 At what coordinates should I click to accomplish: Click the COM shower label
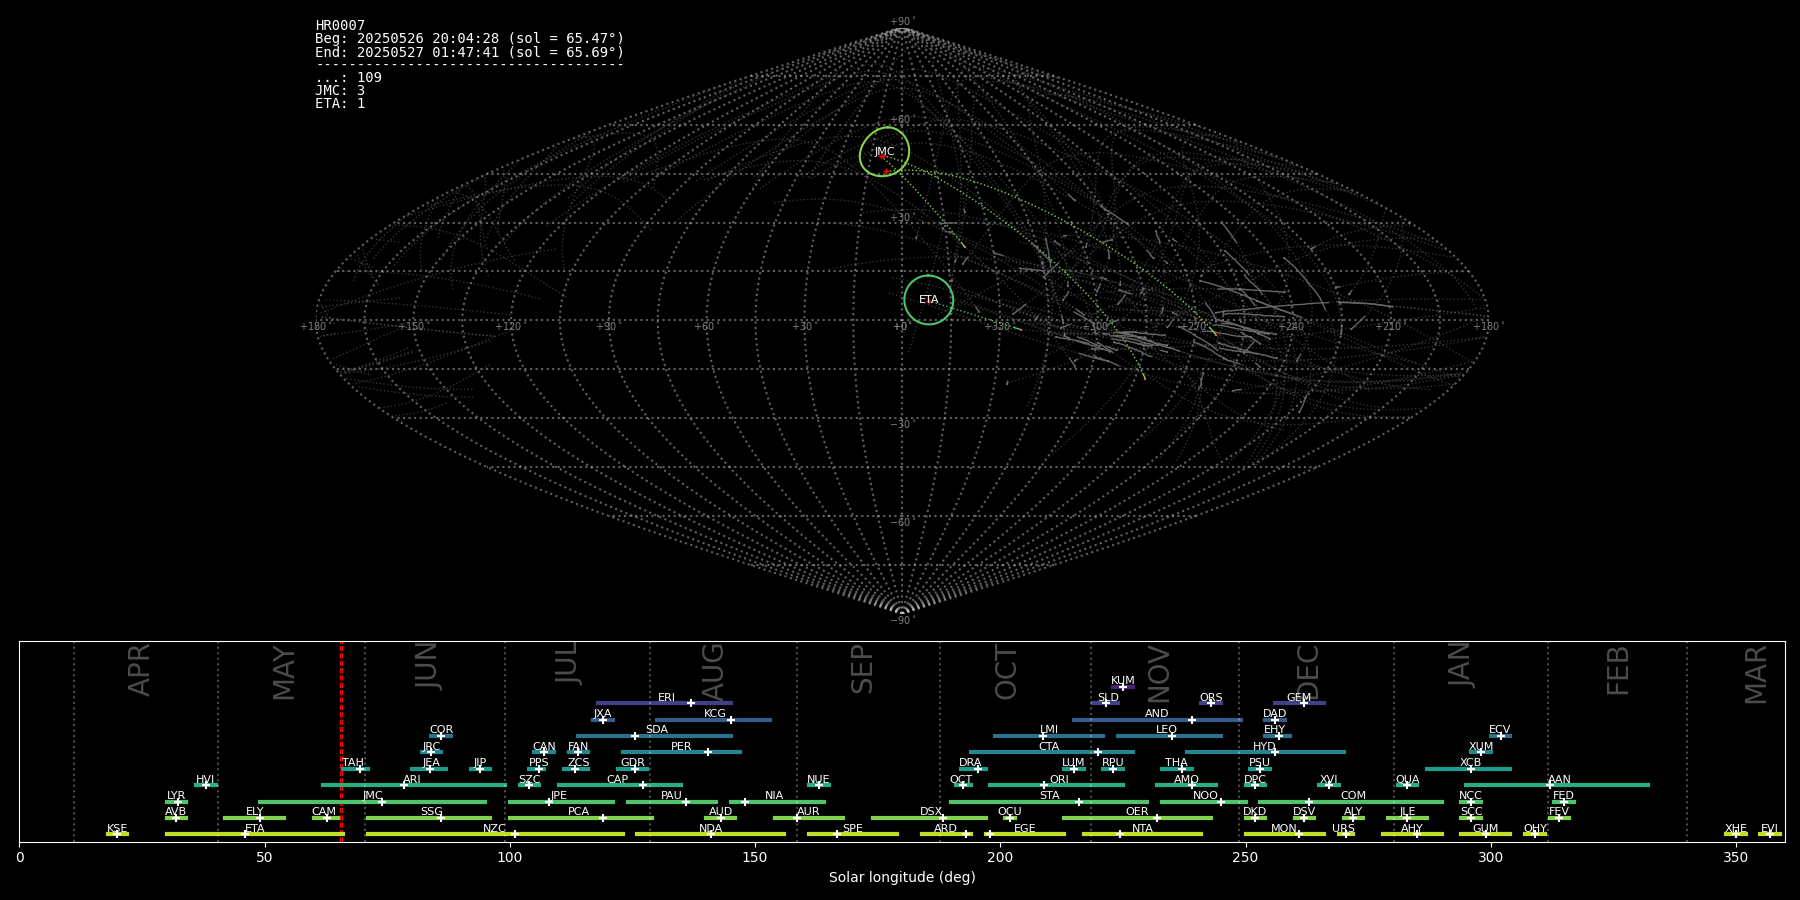pos(1354,795)
